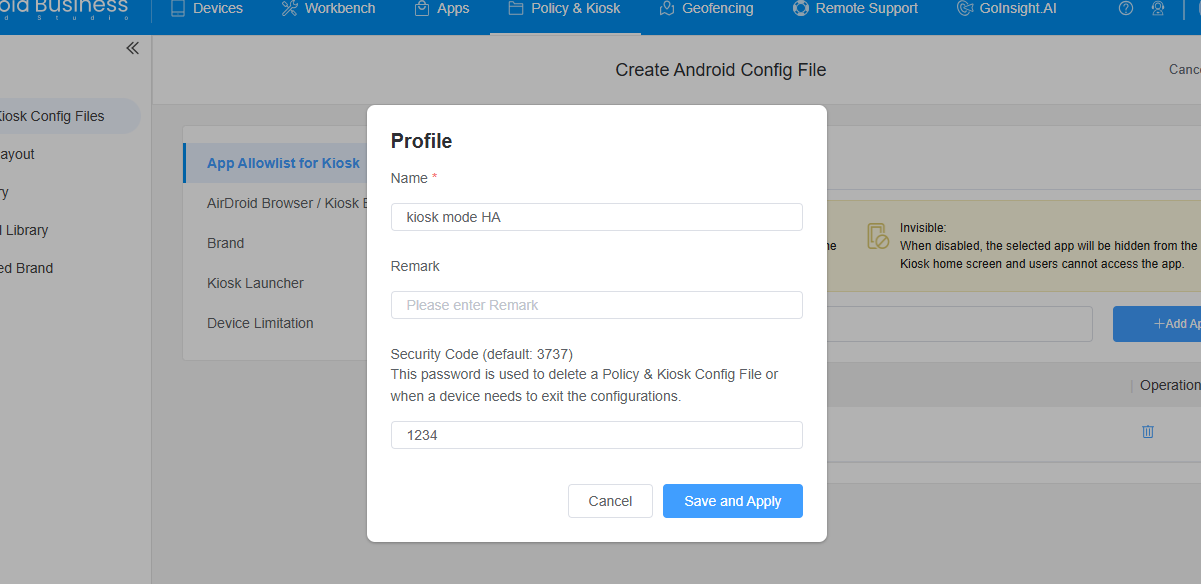Launch Remote Support via its headset icon
Viewport: 1201px width, 584px height.
point(800,9)
